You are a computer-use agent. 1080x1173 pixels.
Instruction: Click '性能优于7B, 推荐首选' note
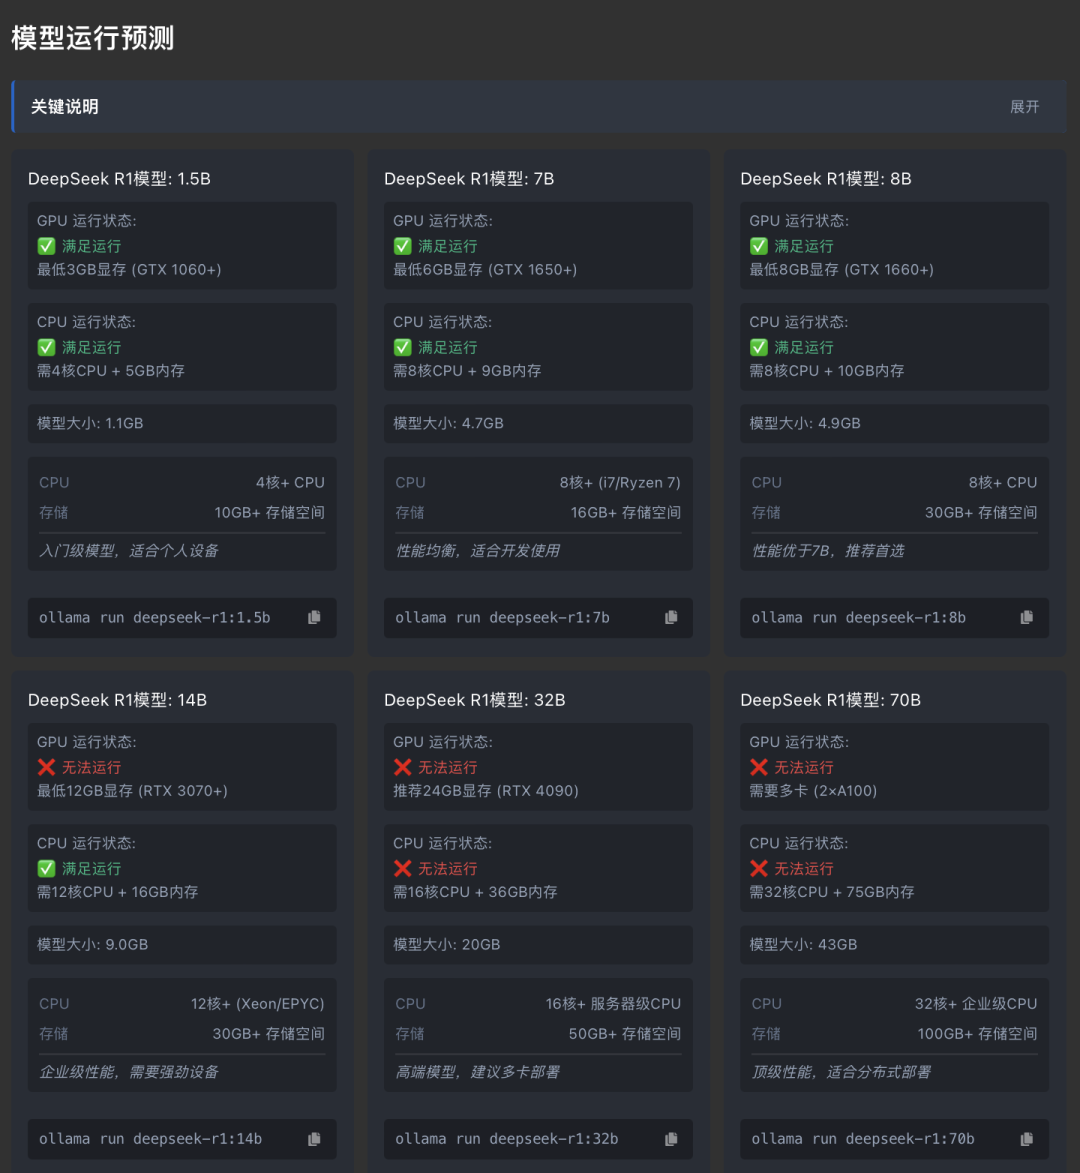828,551
